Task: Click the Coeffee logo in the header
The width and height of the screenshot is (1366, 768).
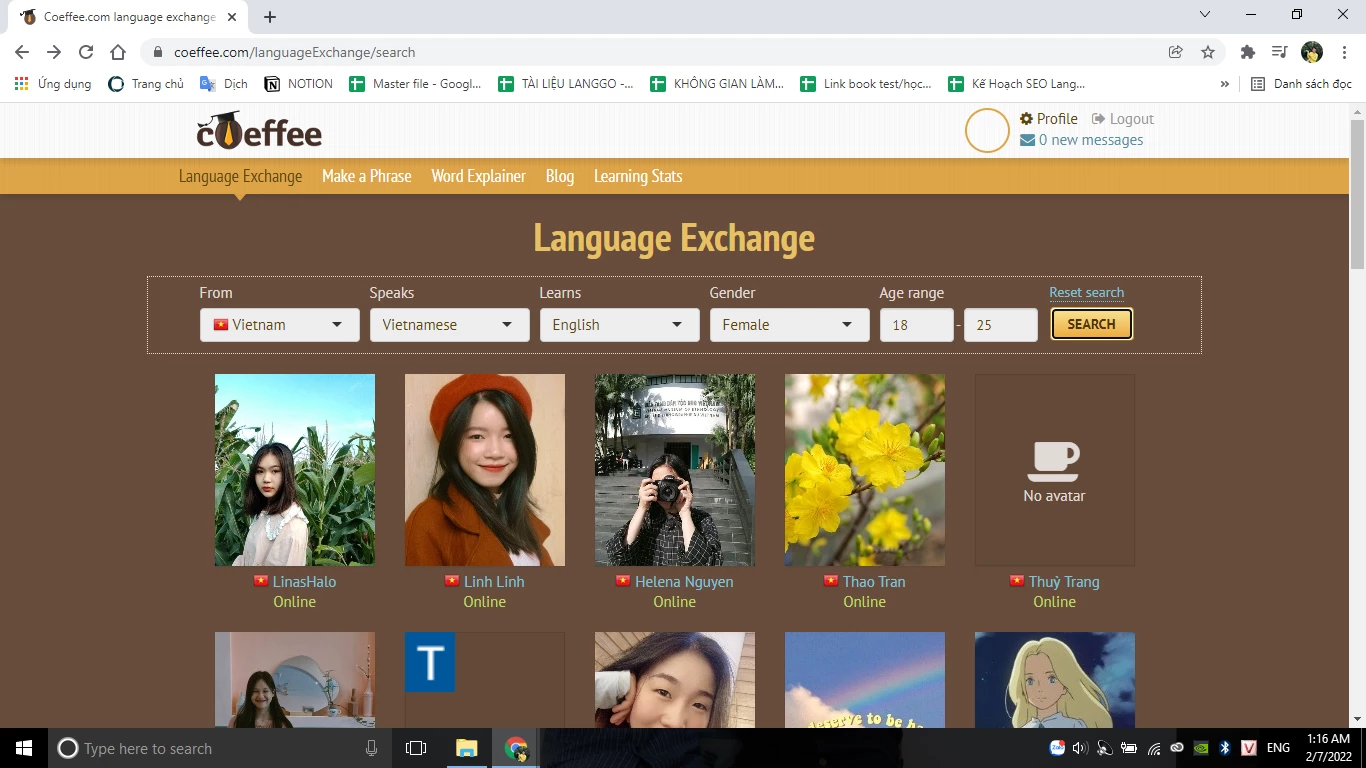Action: [x=259, y=131]
